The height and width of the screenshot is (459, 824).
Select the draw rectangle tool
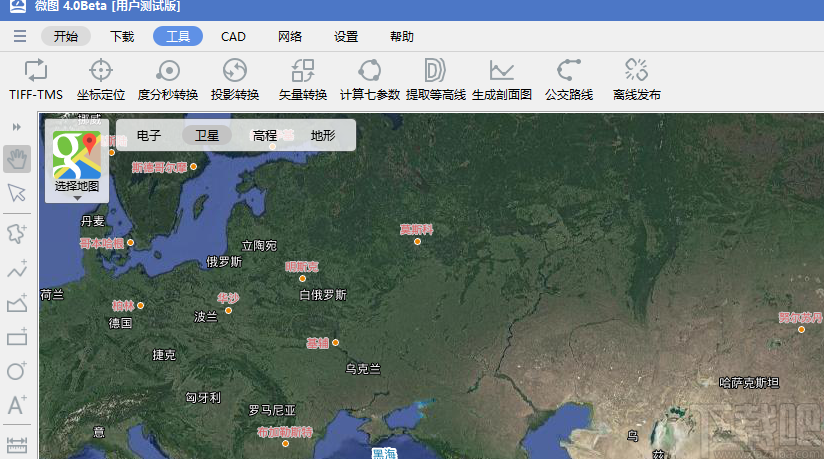click(x=17, y=337)
